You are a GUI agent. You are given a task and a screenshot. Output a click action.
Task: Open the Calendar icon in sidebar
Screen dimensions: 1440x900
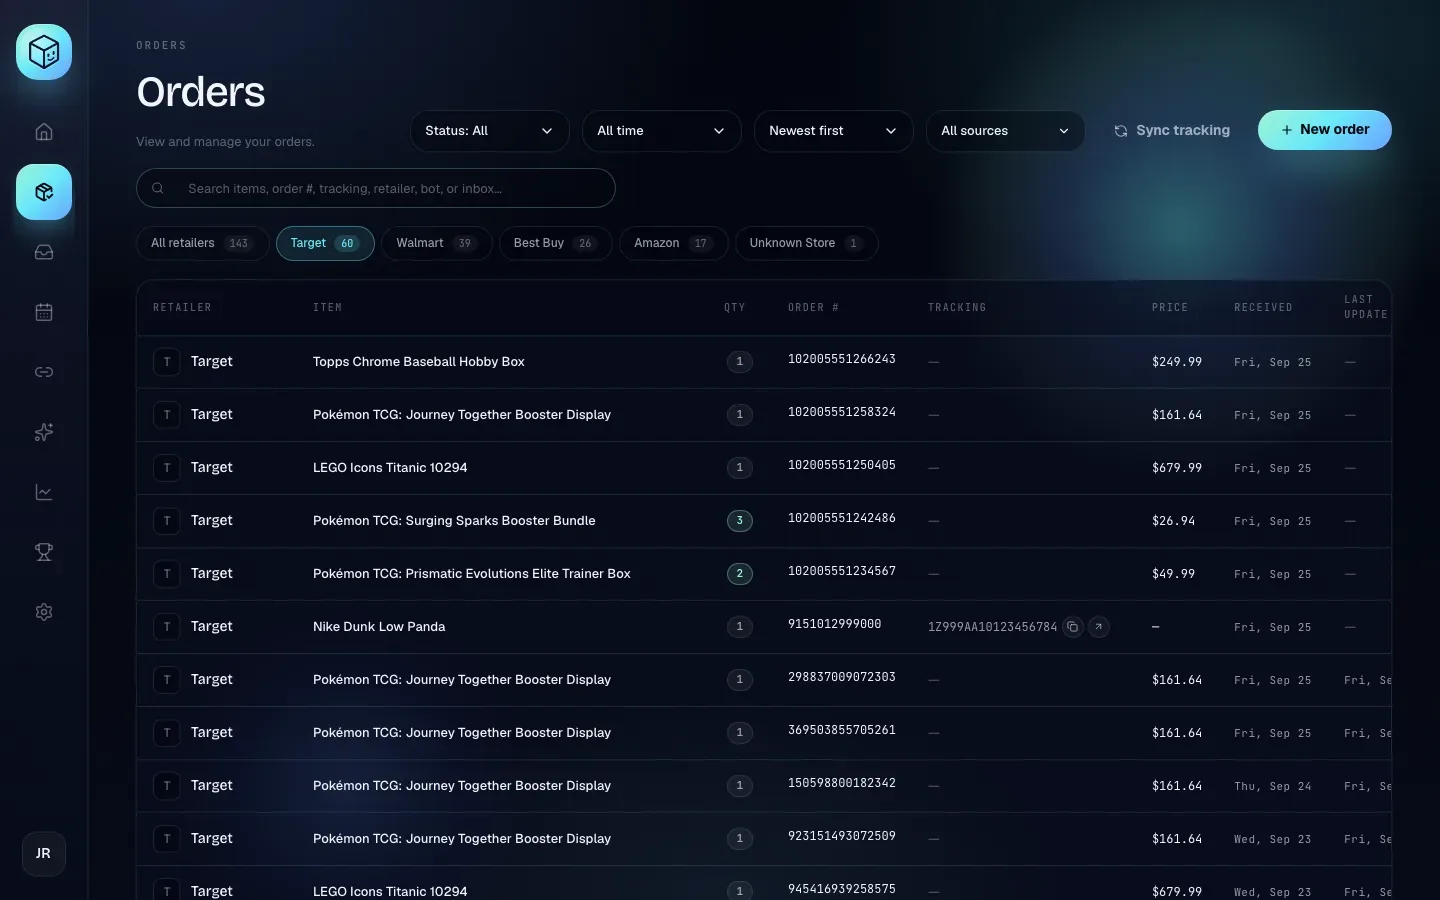(x=44, y=312)
